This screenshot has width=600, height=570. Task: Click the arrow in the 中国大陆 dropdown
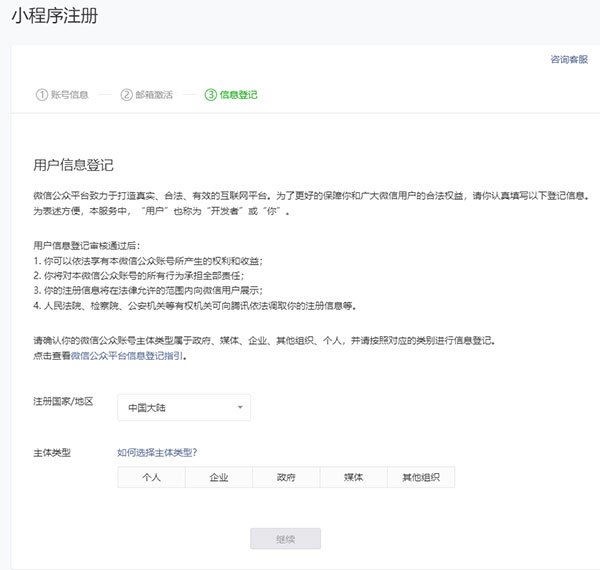tap(240, 408)
